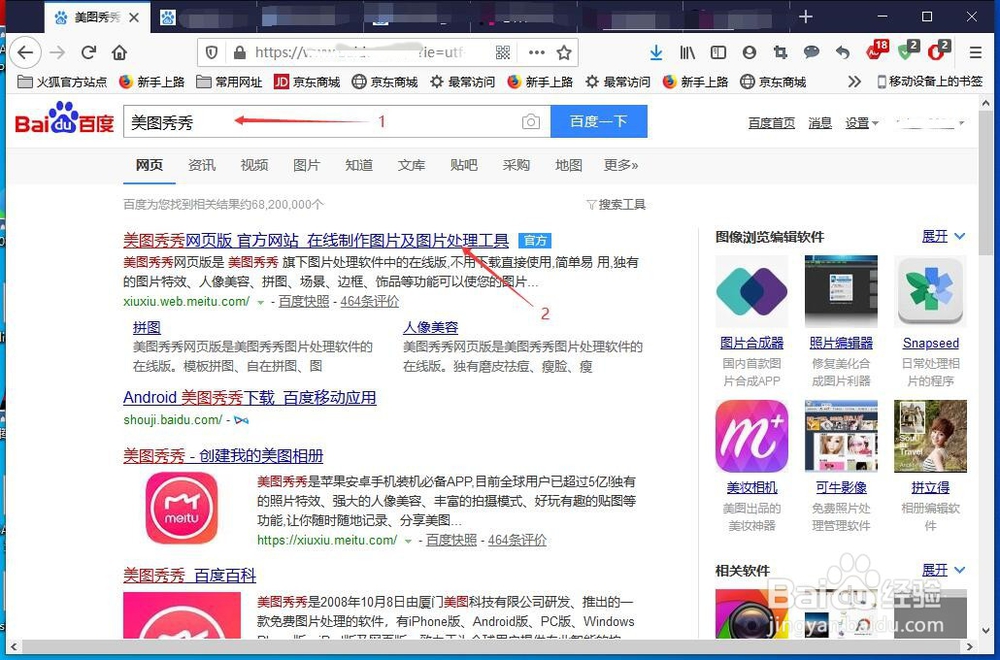
Task: Open the Snapseed app thumbnail
Action: pyautogui.click(x=930, y=291)
